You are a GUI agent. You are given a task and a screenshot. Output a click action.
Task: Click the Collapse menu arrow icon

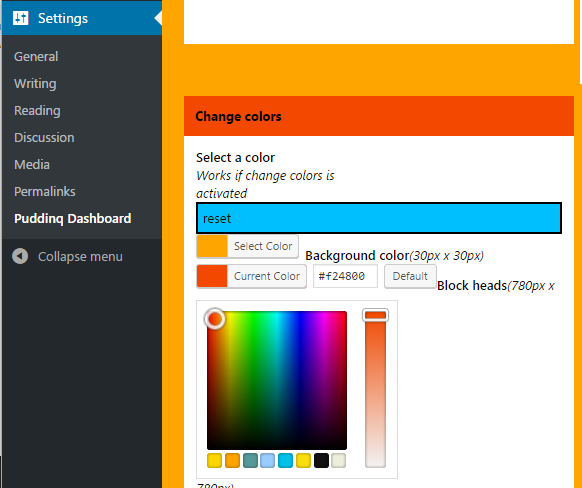pos(20,256)
